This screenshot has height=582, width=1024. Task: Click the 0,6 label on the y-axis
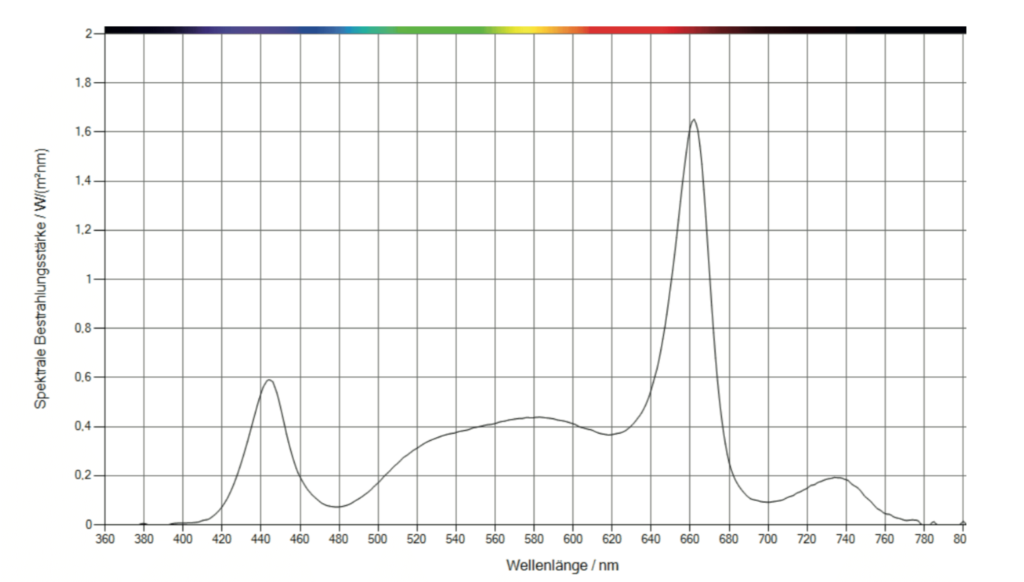84,377
